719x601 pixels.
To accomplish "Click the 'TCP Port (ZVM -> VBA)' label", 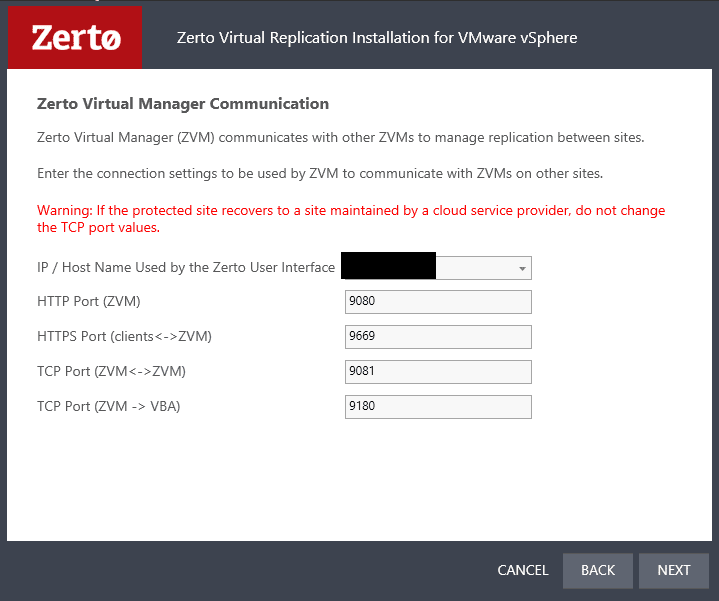I will pyautogui.click(x=109, y=406).
